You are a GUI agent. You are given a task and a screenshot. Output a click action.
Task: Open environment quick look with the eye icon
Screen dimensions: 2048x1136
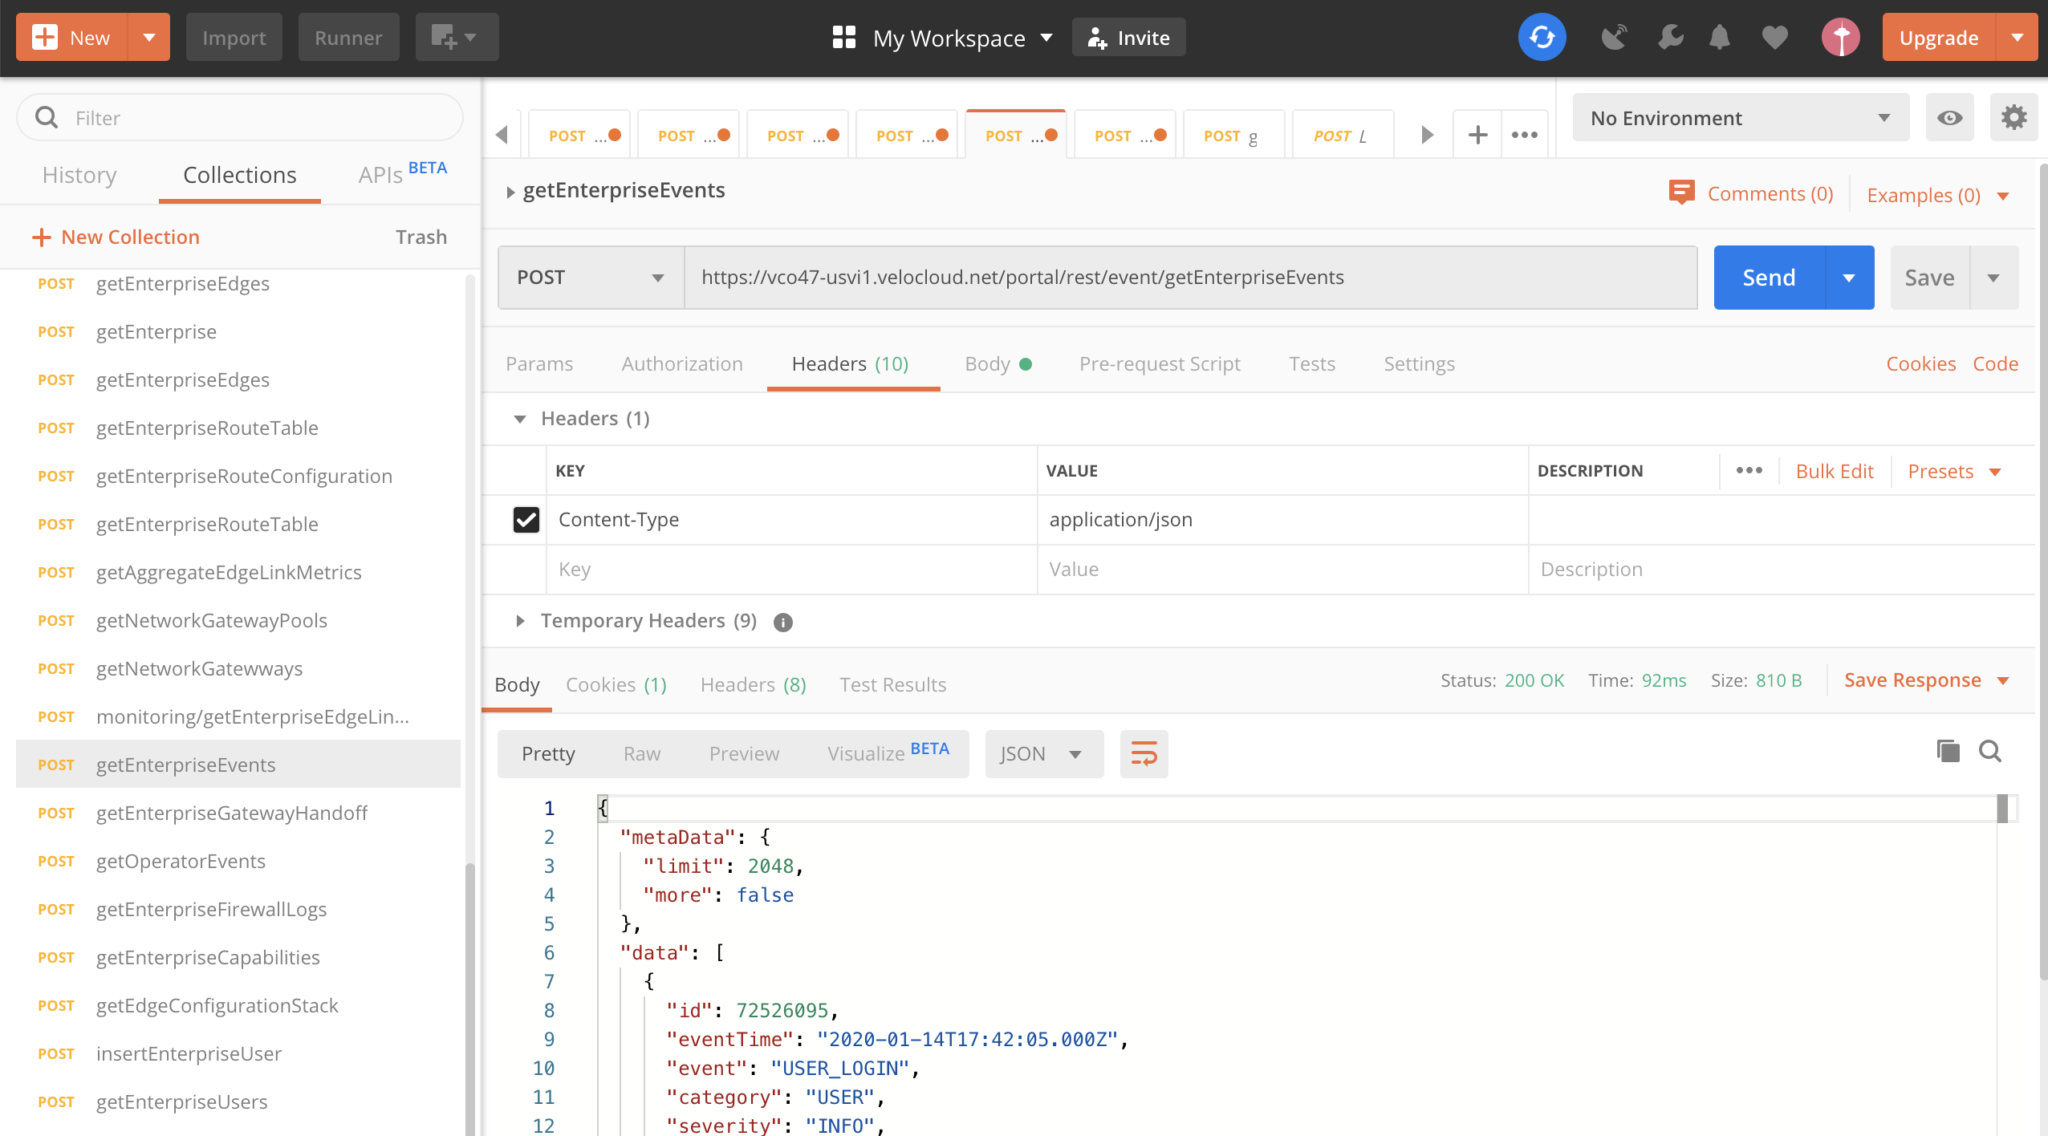pyautogui.click(x=1949, y=117)
